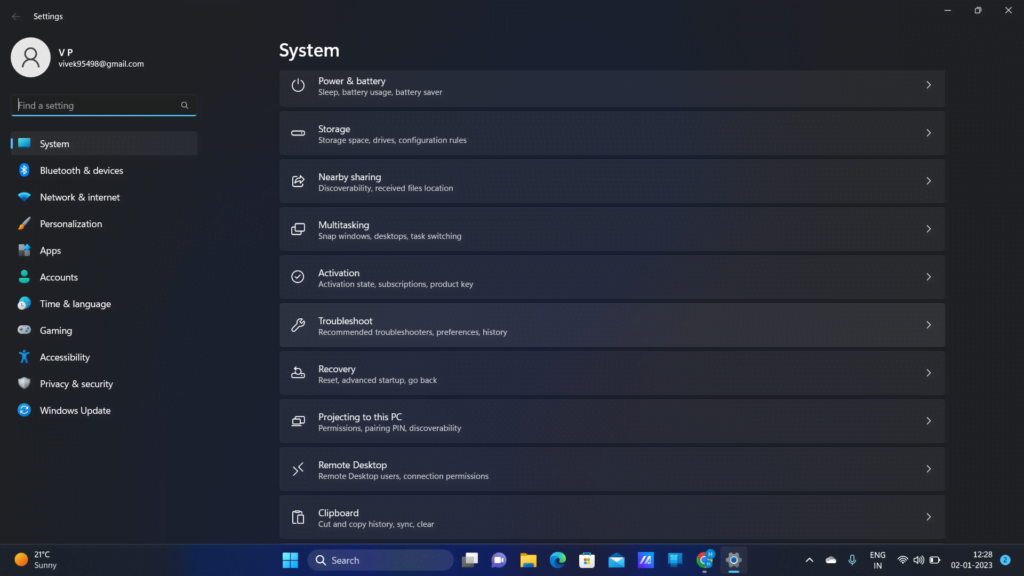
Task: Expand the Multitasking chevron arrow
Action: (x=928, y=229)
